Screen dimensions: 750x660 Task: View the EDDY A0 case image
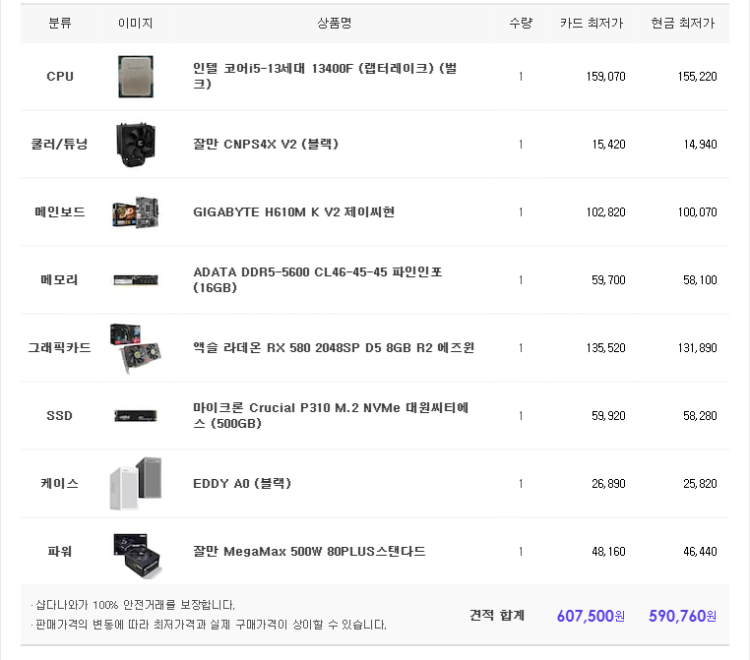pyautogui.click(x=136, y=484)
